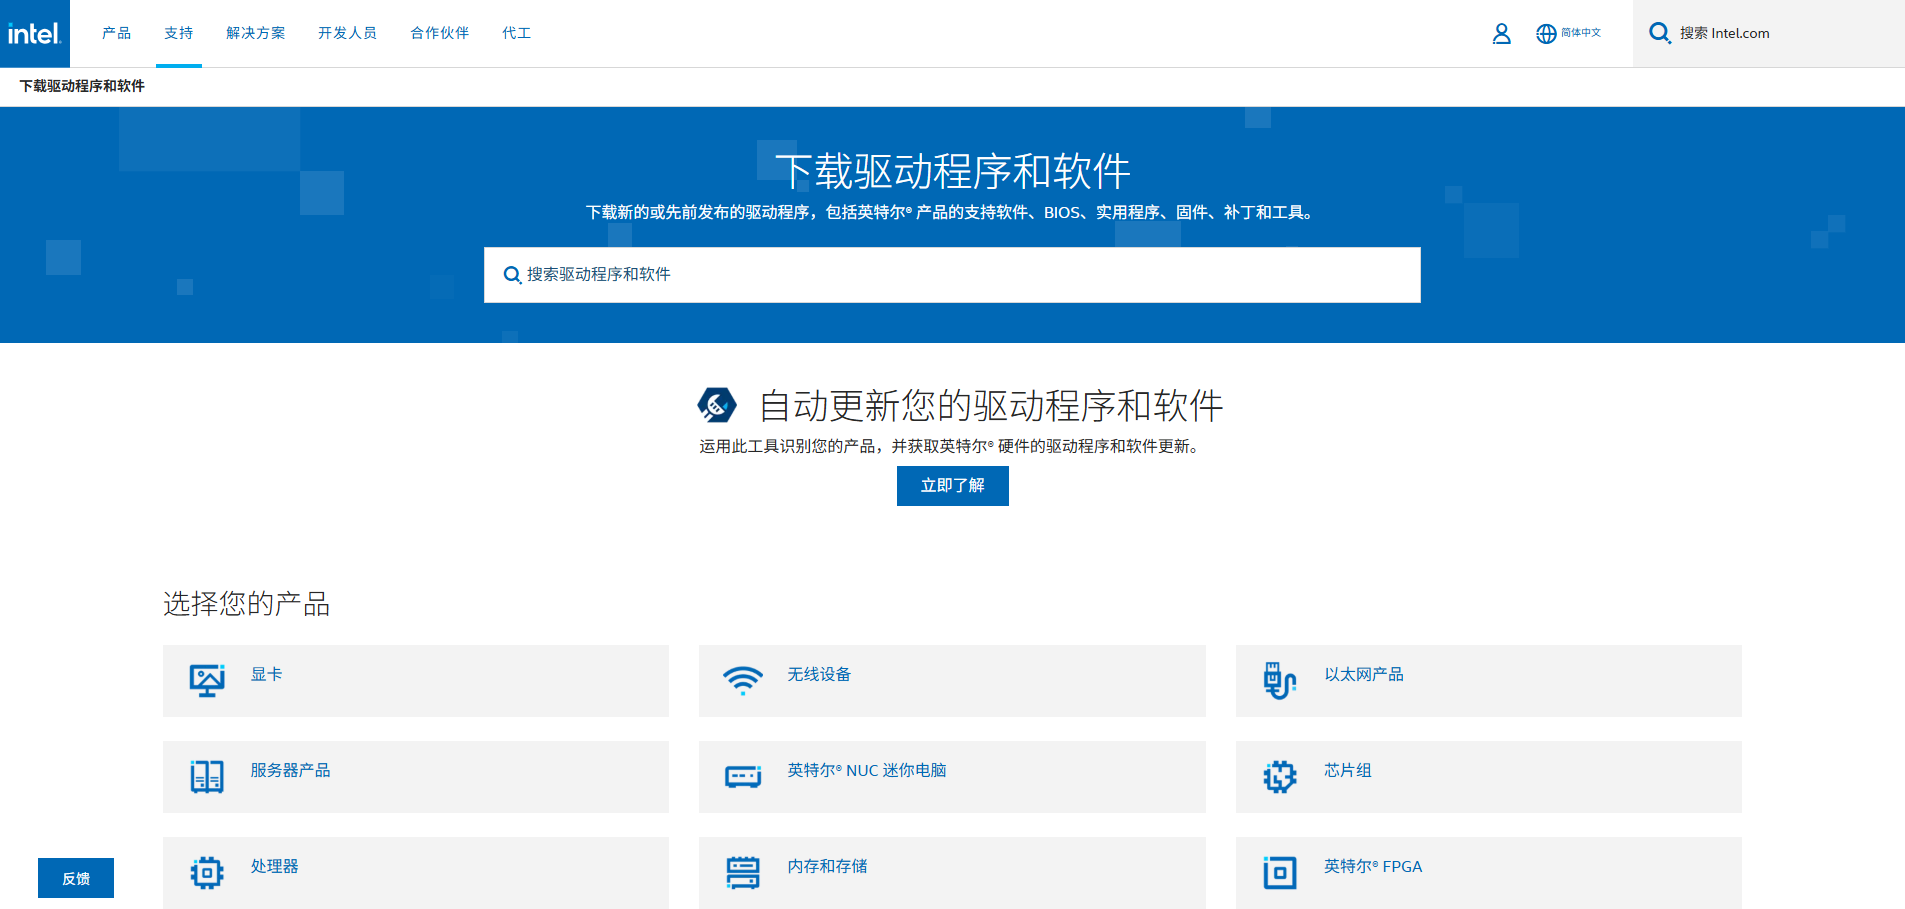Click the 内存和存储 memory module icon
The image size is (1905, 909).
[x=742, y=870]
